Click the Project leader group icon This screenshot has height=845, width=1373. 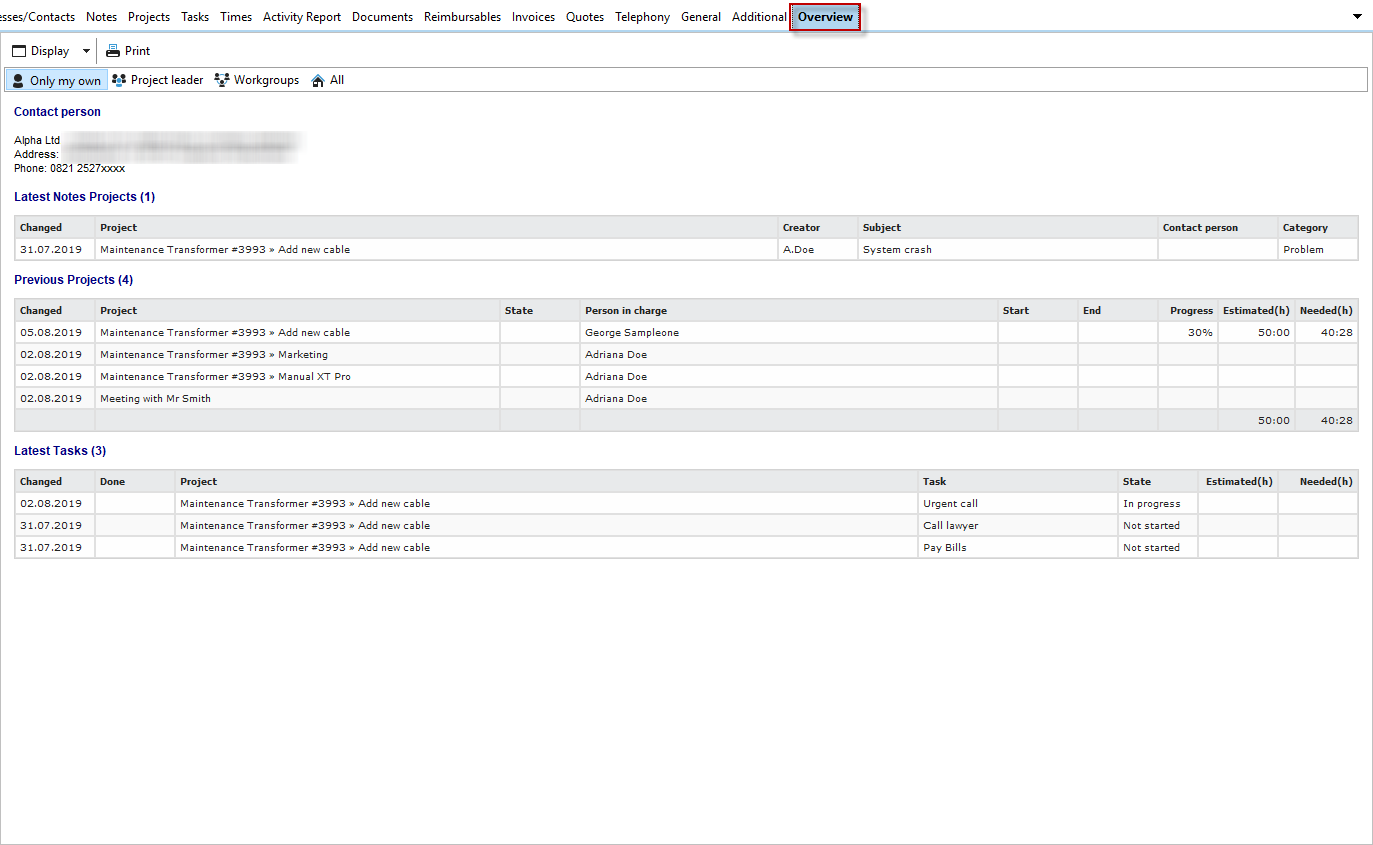click(x=119, y=80)
